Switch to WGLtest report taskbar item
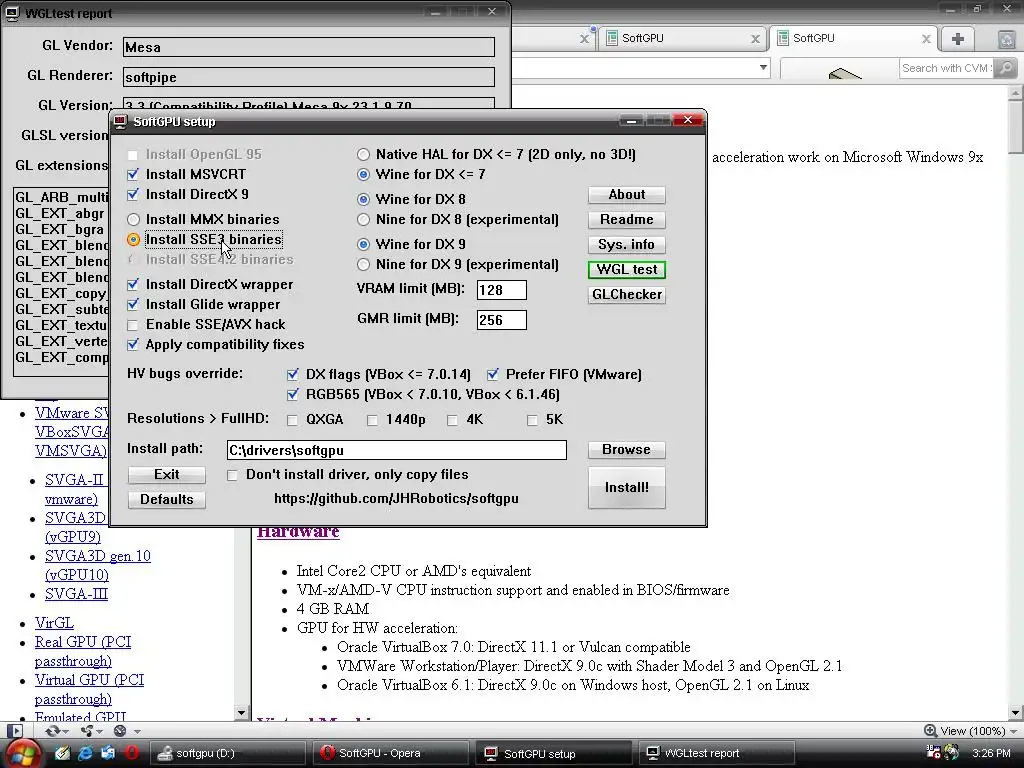The width and height of the screenshot is (1024, 768). coord(716,753)
